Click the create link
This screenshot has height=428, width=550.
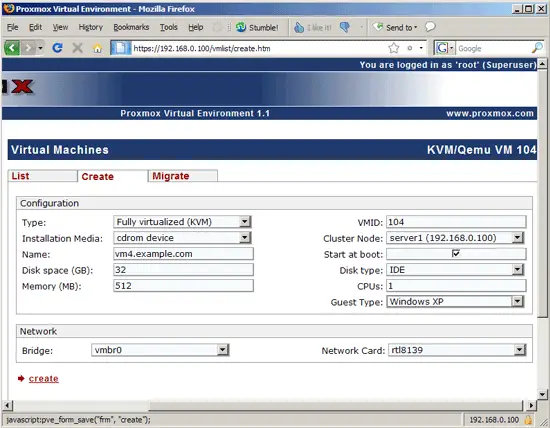[43, 379]
